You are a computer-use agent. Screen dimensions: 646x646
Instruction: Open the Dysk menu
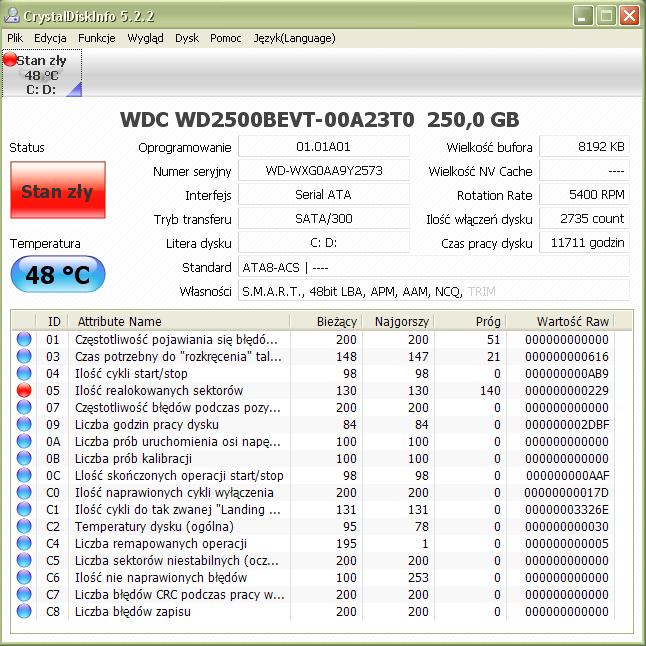[x=187, y=38]
